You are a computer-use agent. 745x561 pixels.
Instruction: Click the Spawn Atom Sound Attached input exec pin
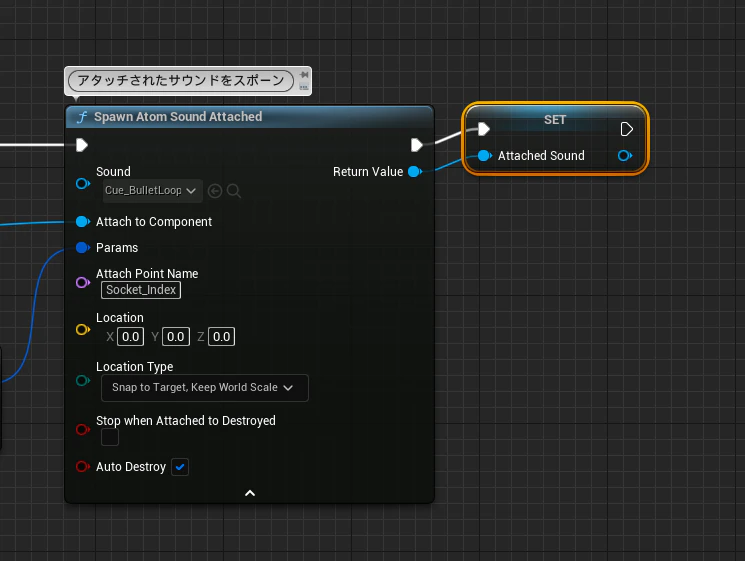pos(82,145)
